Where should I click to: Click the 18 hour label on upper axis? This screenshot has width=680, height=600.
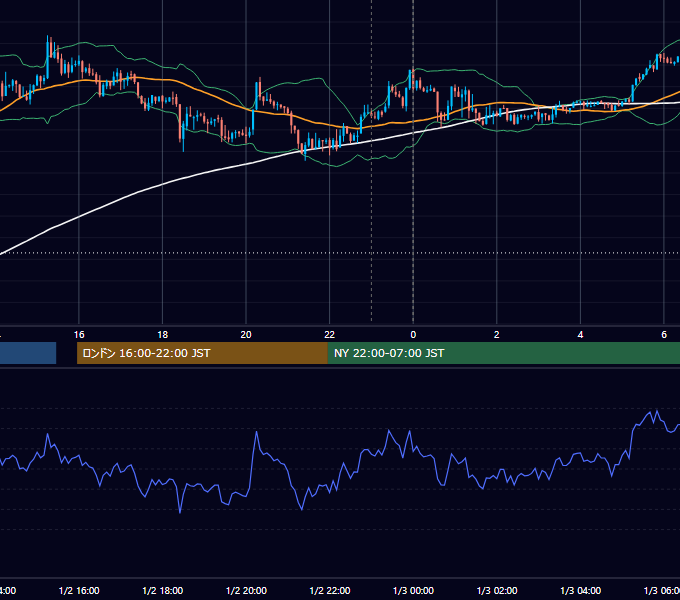coord(163,335)
